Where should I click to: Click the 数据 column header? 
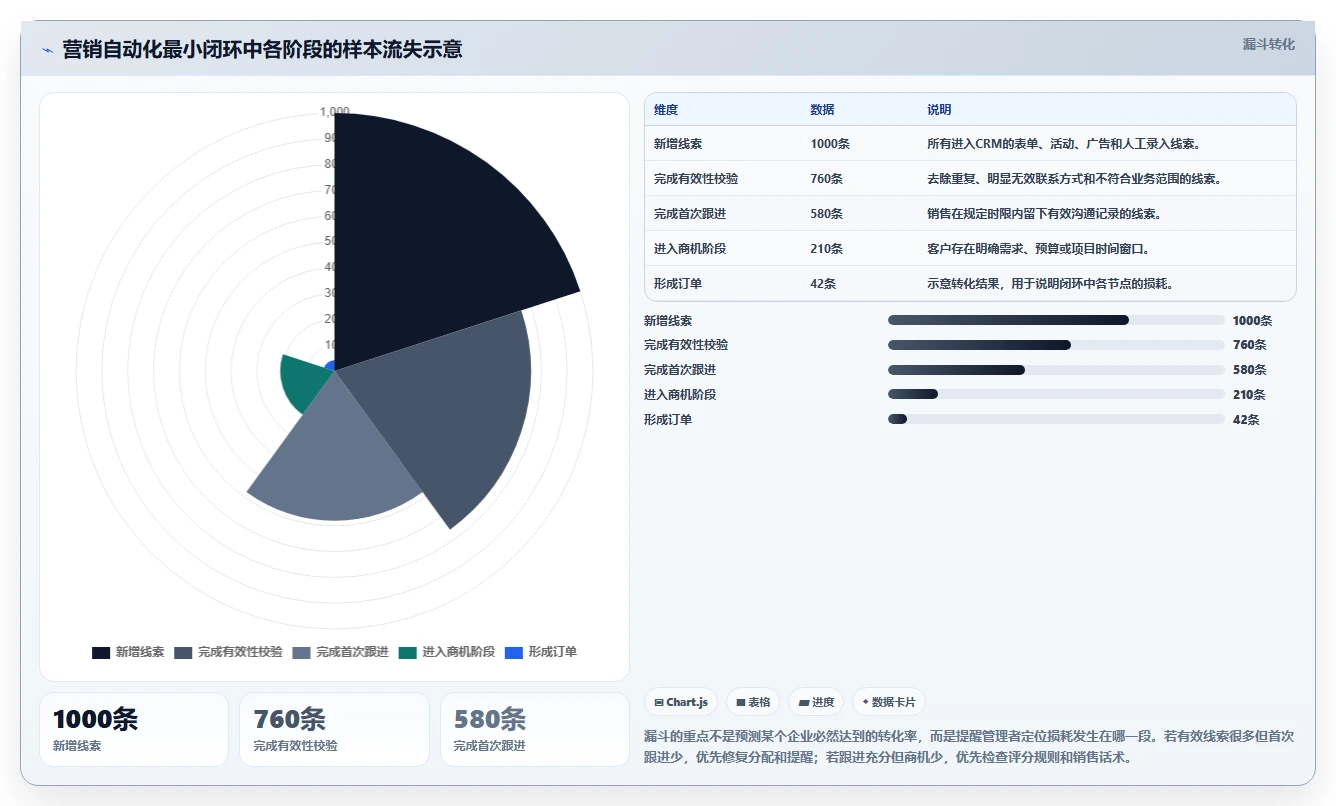822,110
